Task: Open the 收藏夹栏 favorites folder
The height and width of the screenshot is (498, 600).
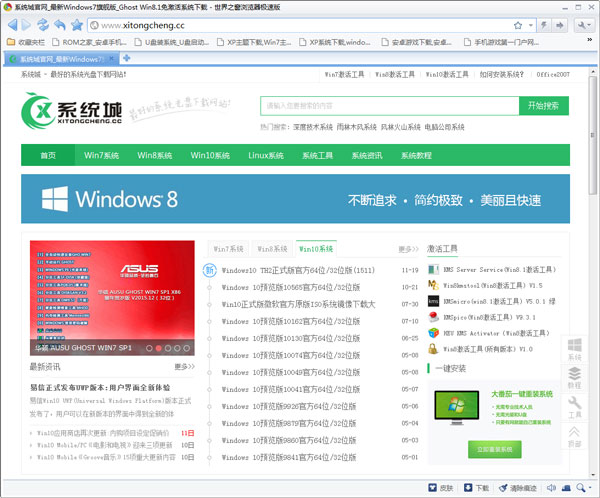Action: point(26,42)
